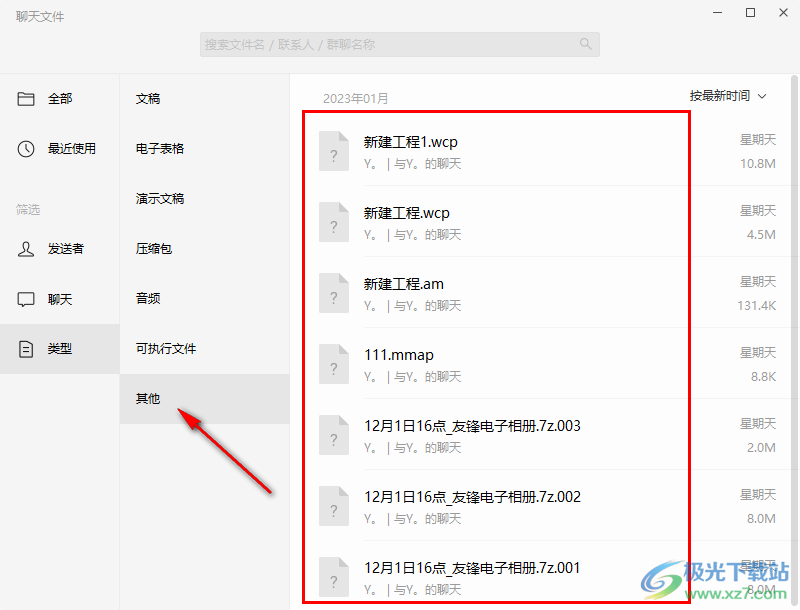Toggle the 演示文稿 category selection
The width and height of the screenshot is (800, 610).
[156, 198]
